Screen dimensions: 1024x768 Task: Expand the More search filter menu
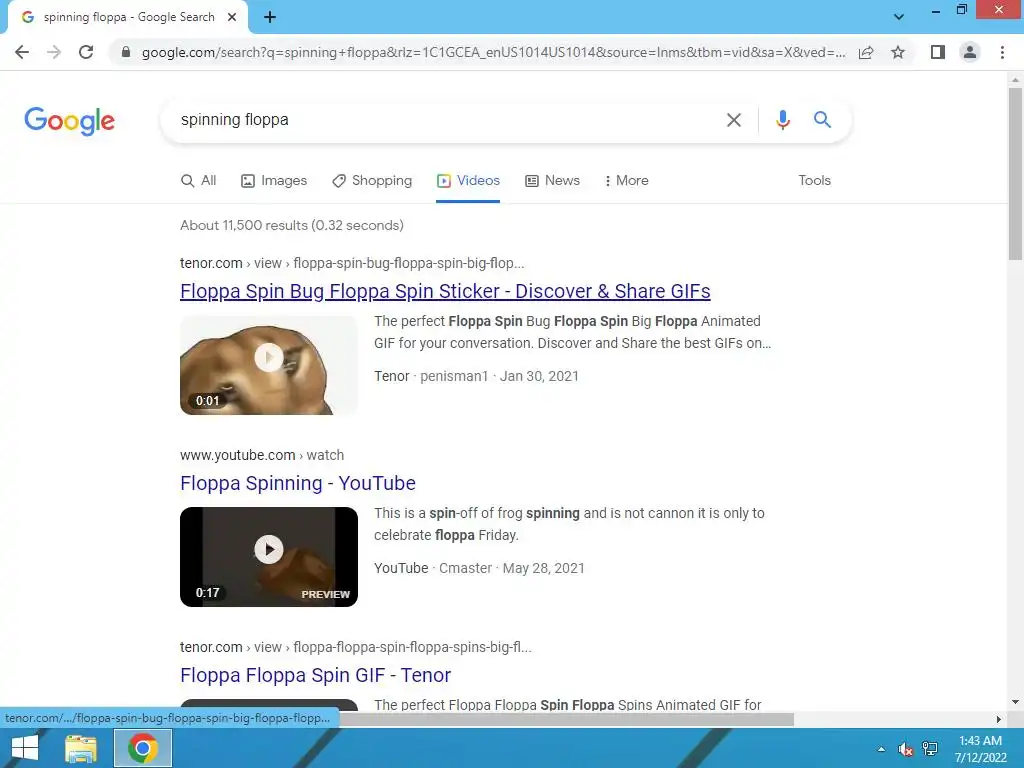point(626,181)
